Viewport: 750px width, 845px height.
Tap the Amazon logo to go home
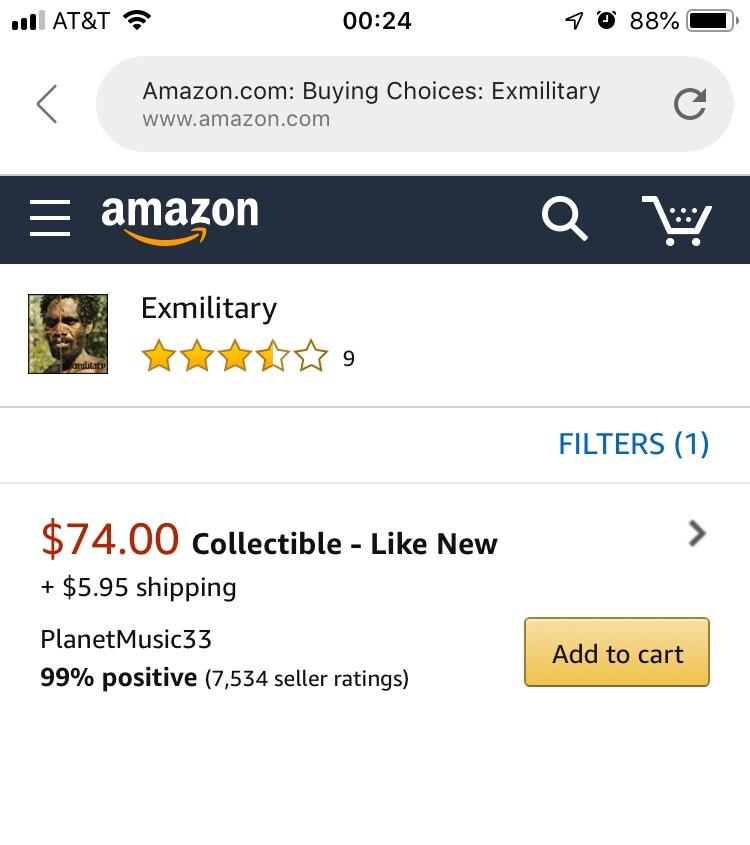pos(179,218)
